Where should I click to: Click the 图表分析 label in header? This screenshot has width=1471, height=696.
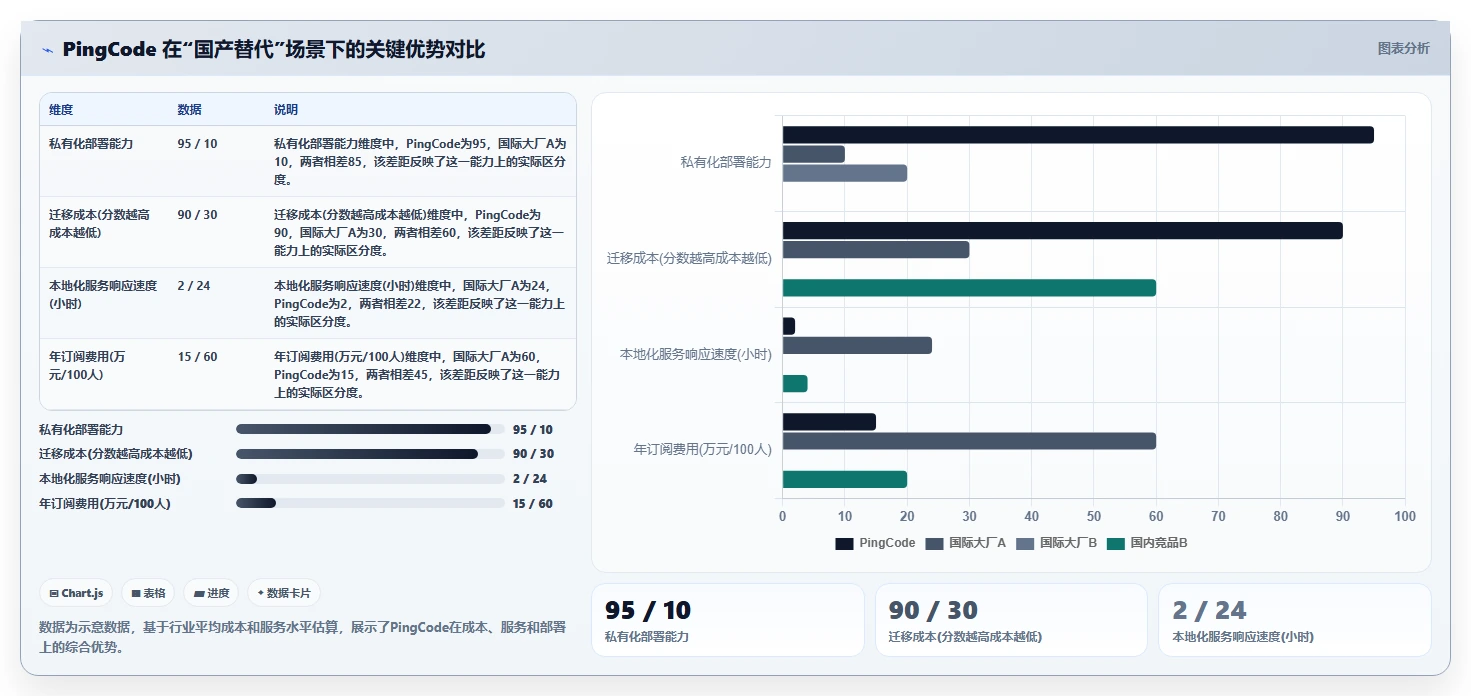click(x=1403, y=48)
